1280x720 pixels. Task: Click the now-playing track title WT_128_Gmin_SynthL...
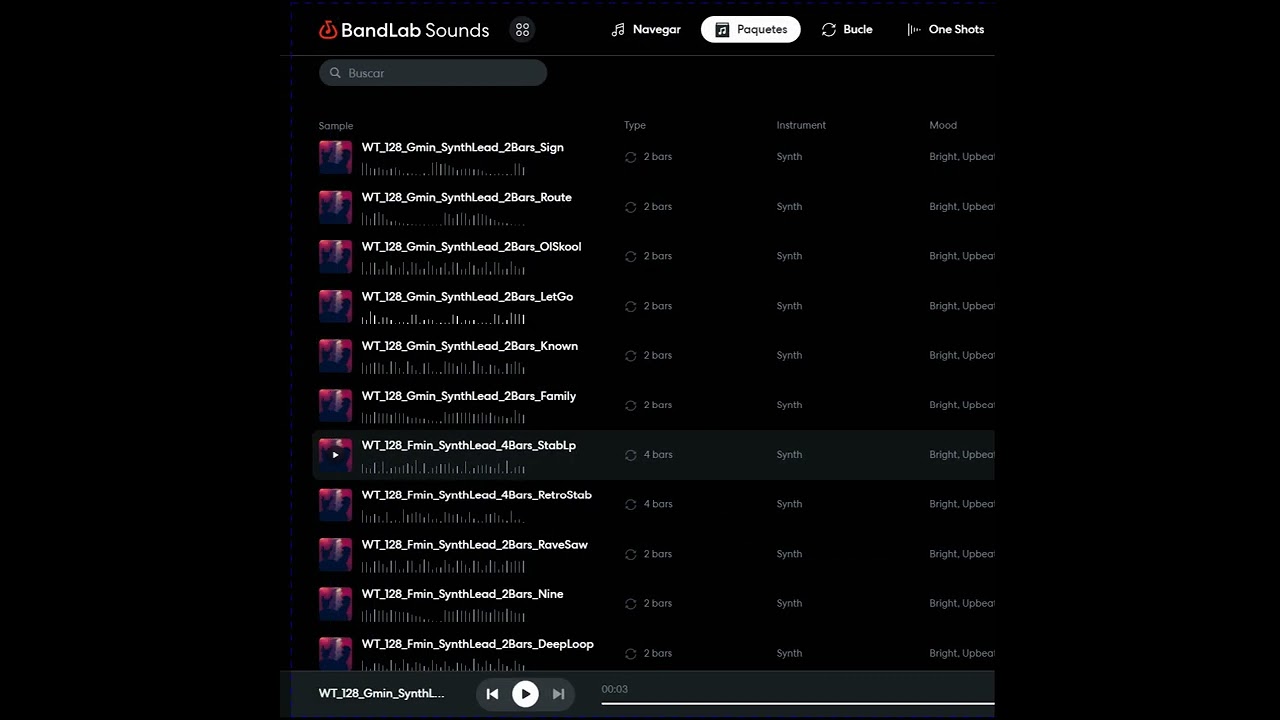click(x=382, y=693)
